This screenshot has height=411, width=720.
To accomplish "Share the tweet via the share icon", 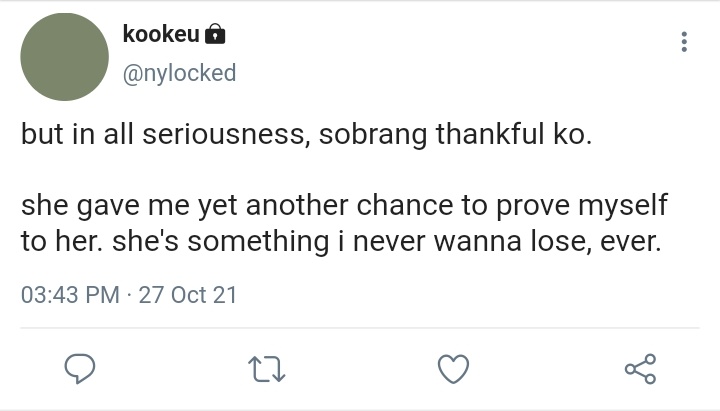I will (x=641, y=369).
